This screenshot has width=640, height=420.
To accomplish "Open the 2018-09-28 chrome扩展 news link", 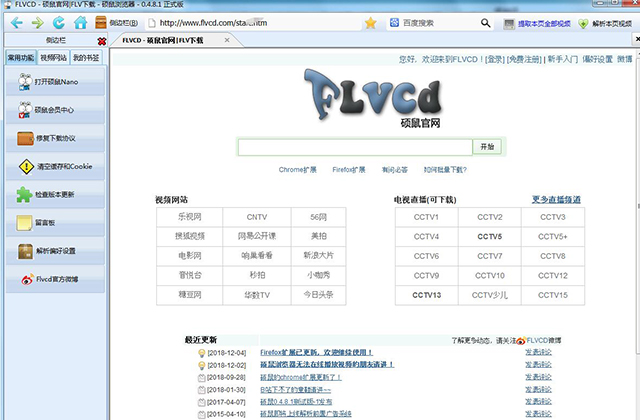I will [x=300, y=377].
